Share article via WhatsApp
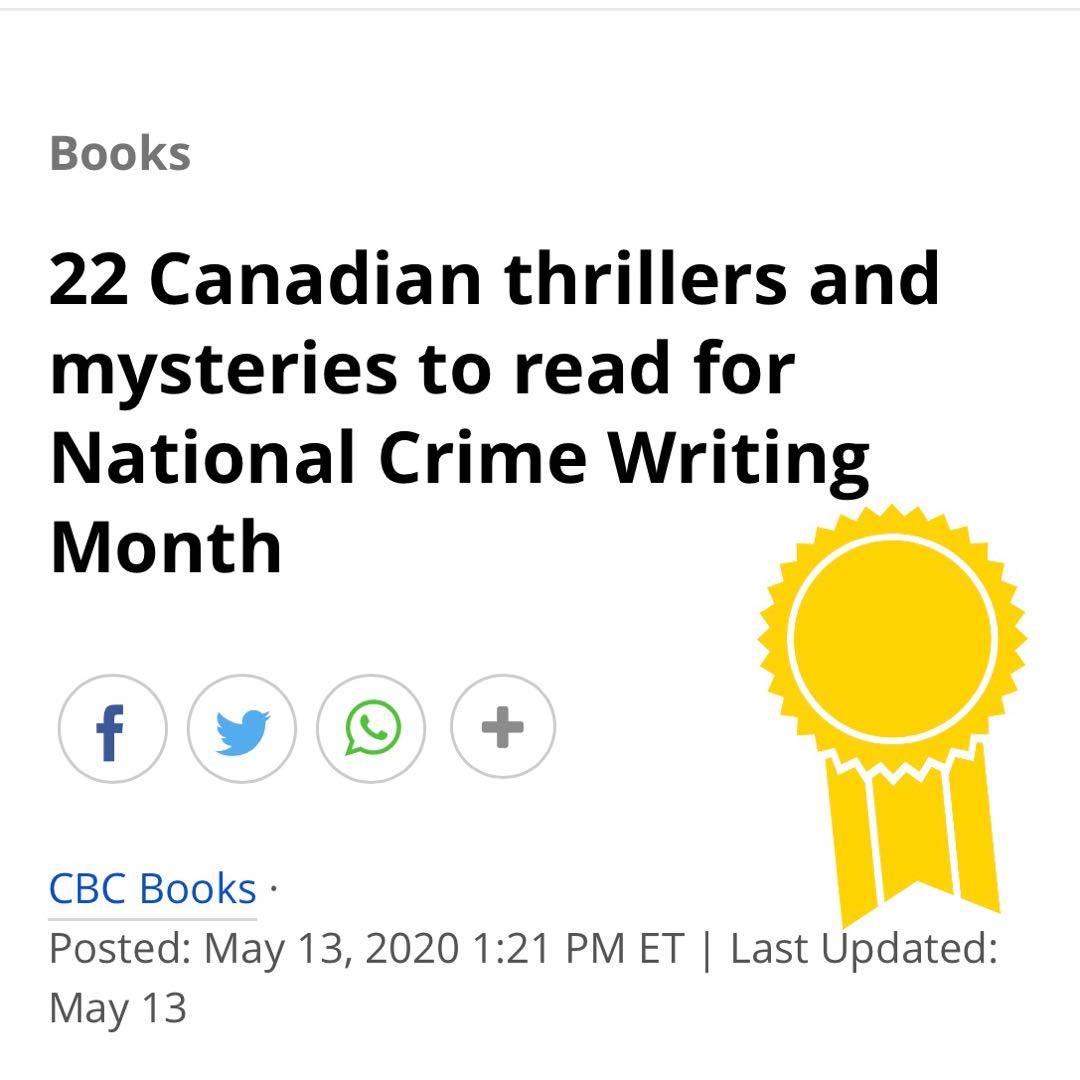The image size is (1080, 1080). (x=372, y=728)
